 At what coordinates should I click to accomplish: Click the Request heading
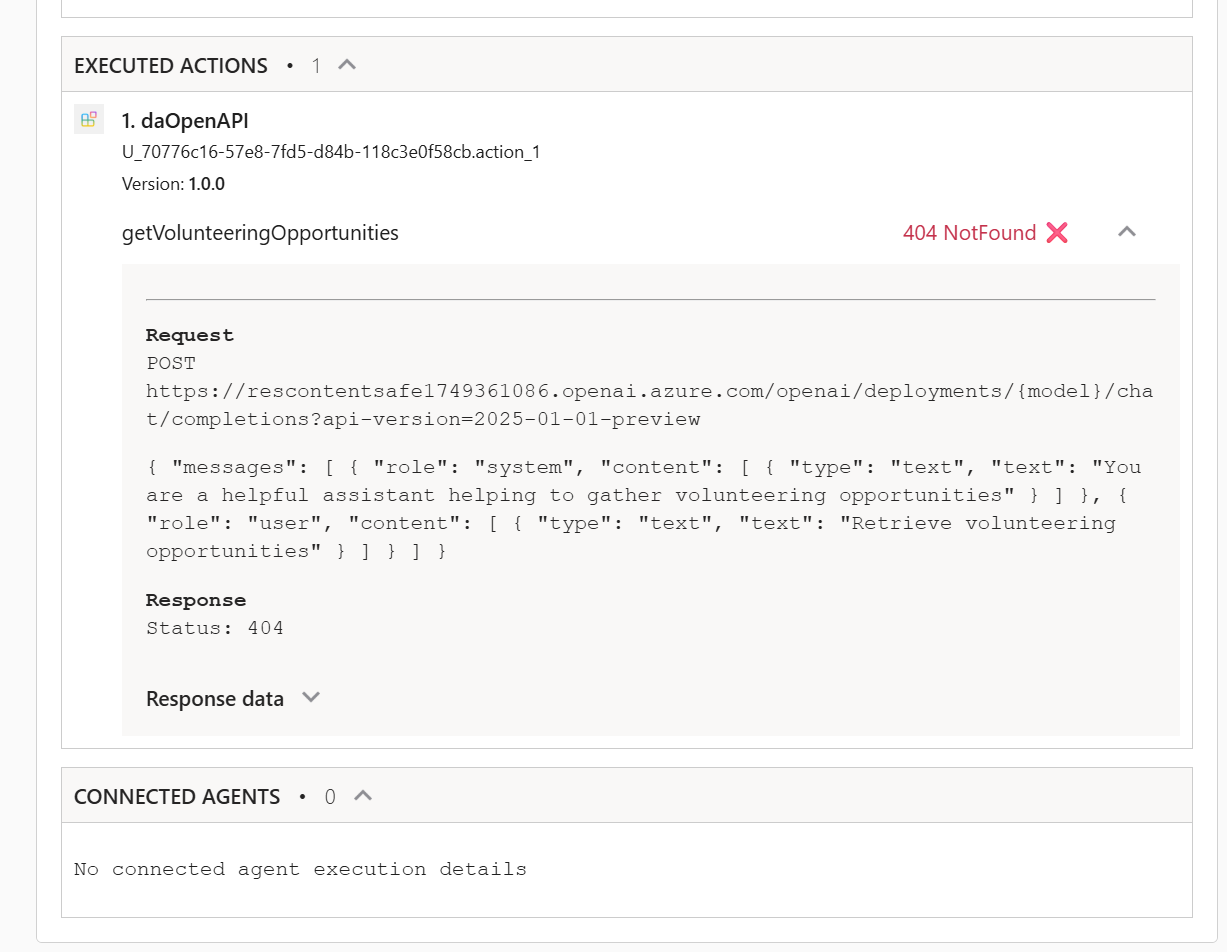click(189, 335)
